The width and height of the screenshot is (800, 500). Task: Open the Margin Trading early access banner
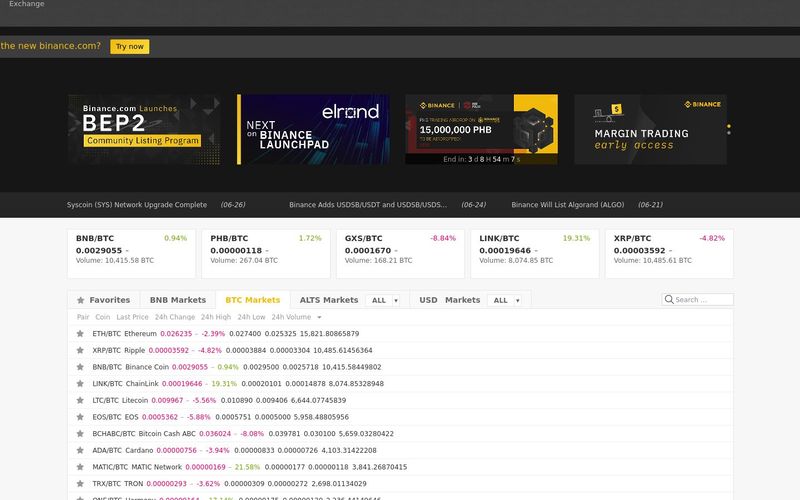click(651, 130)
